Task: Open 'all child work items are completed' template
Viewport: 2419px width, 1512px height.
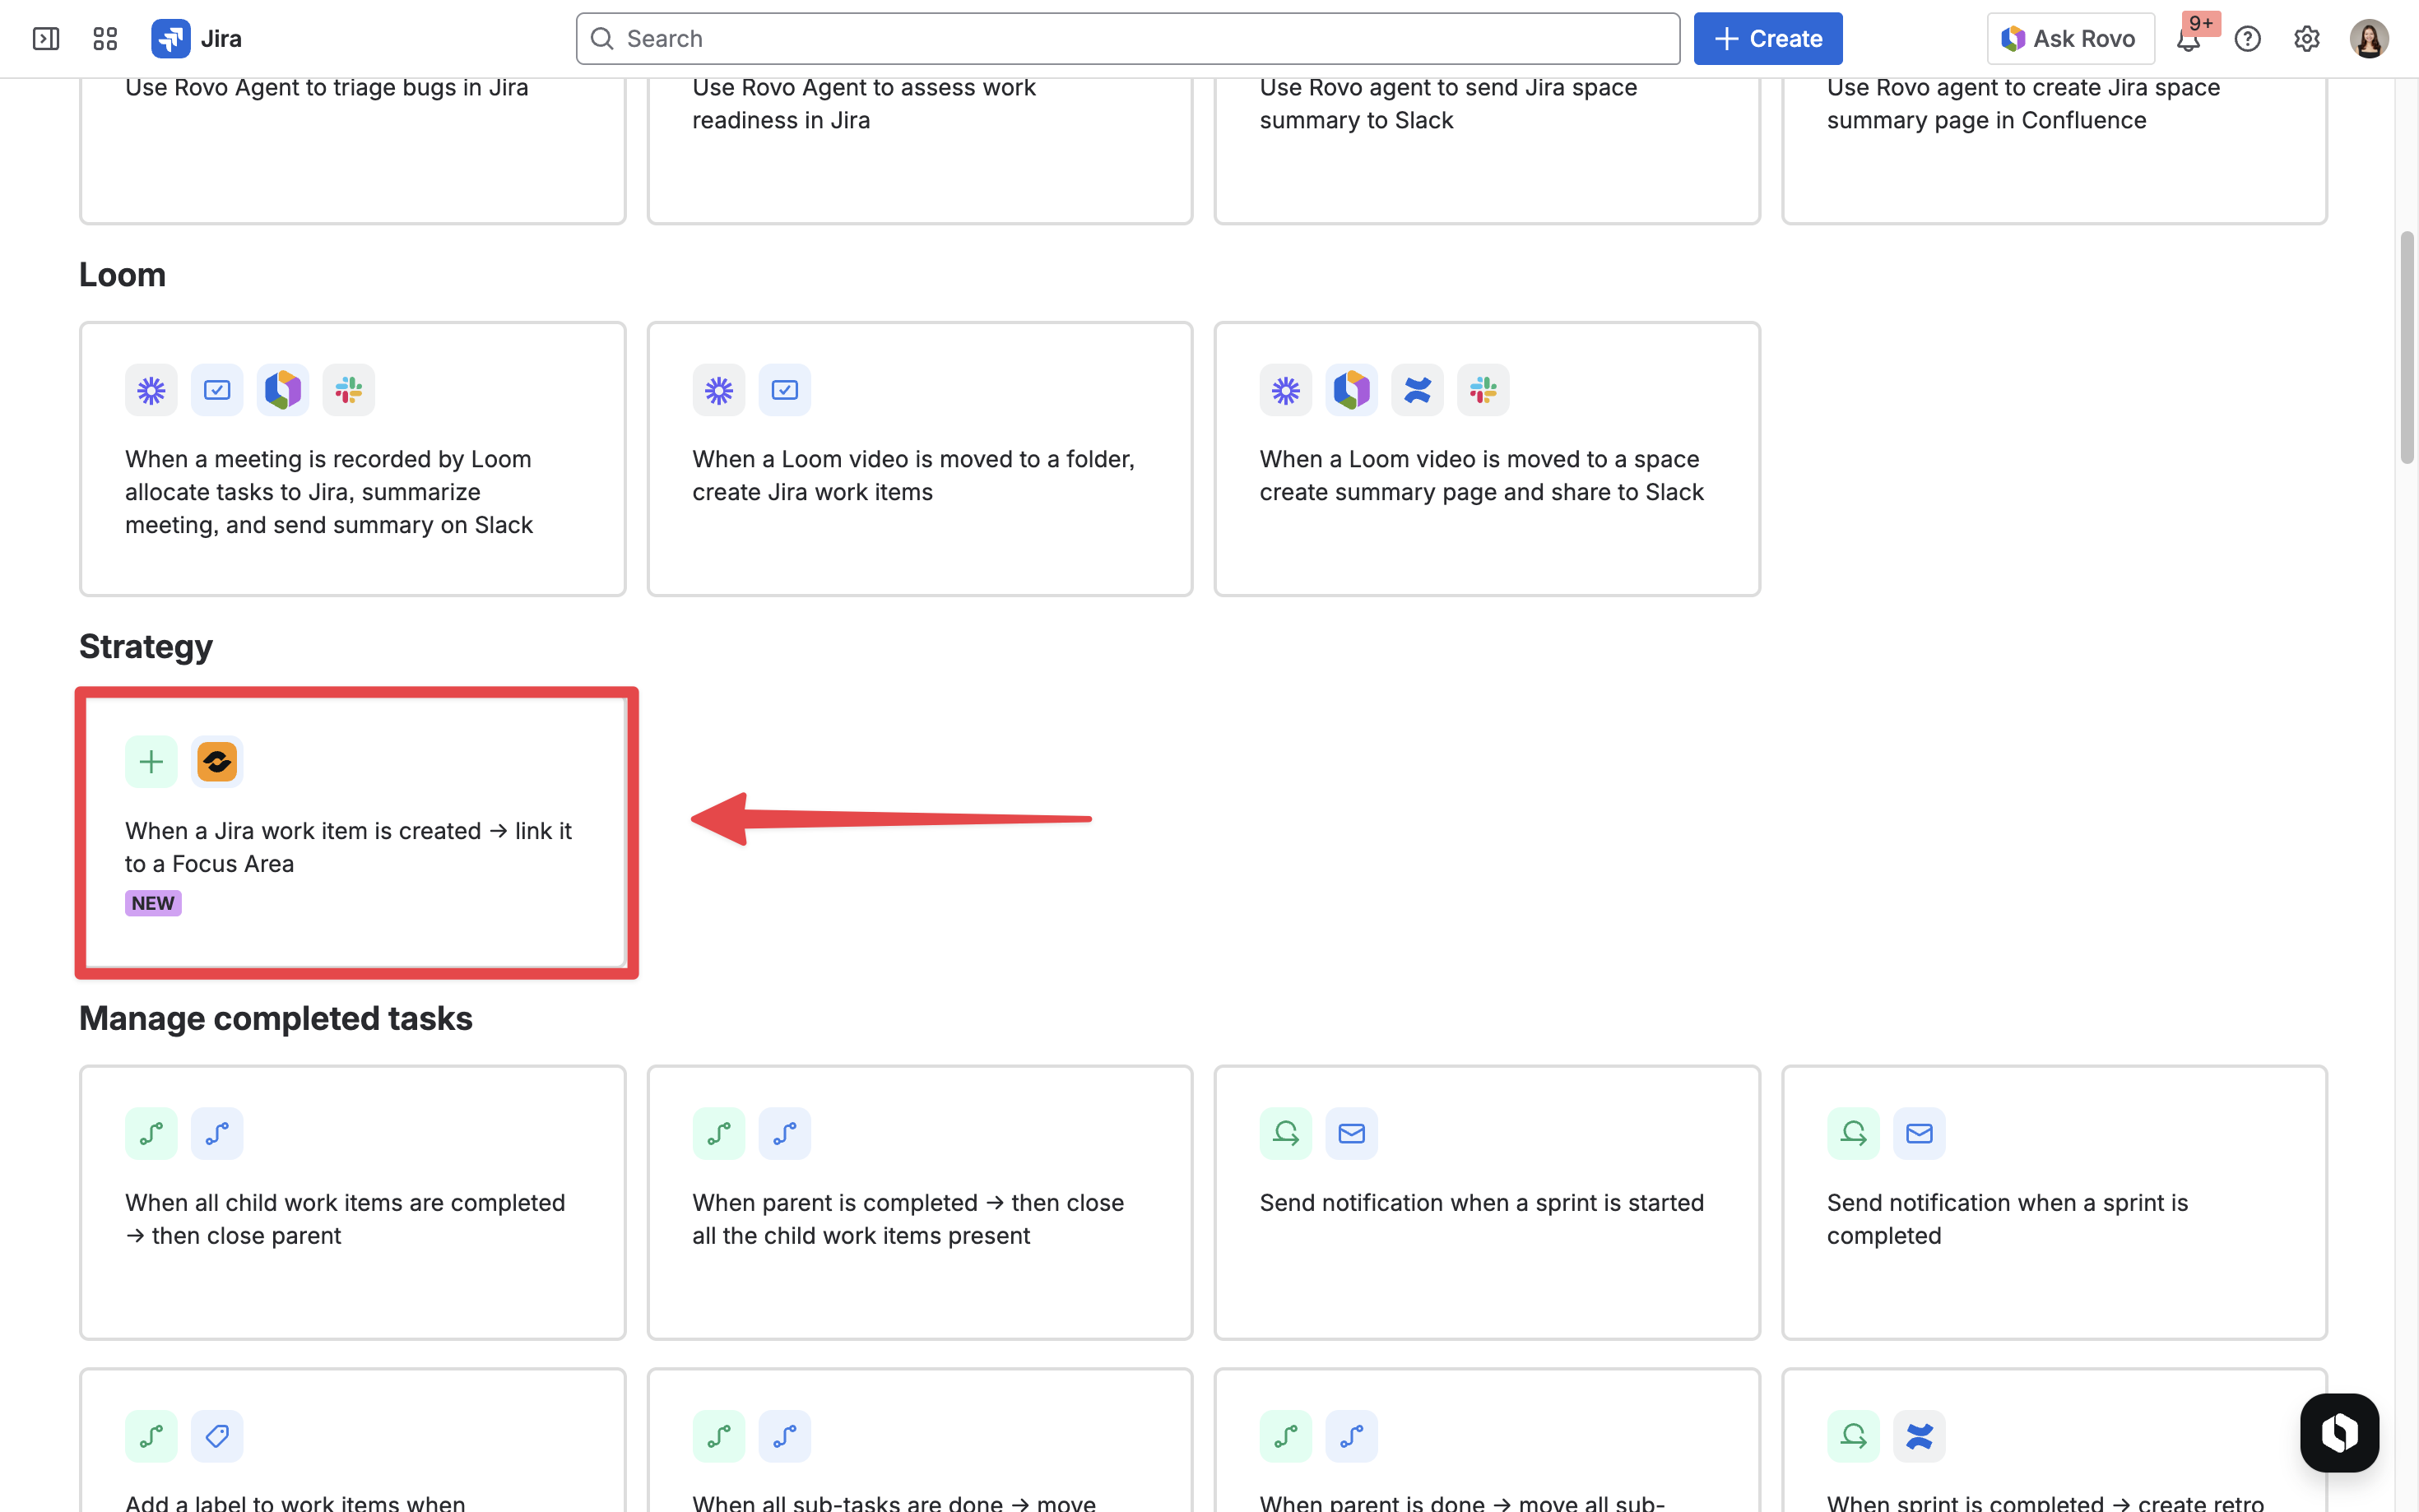Action: coord(352,1203)
